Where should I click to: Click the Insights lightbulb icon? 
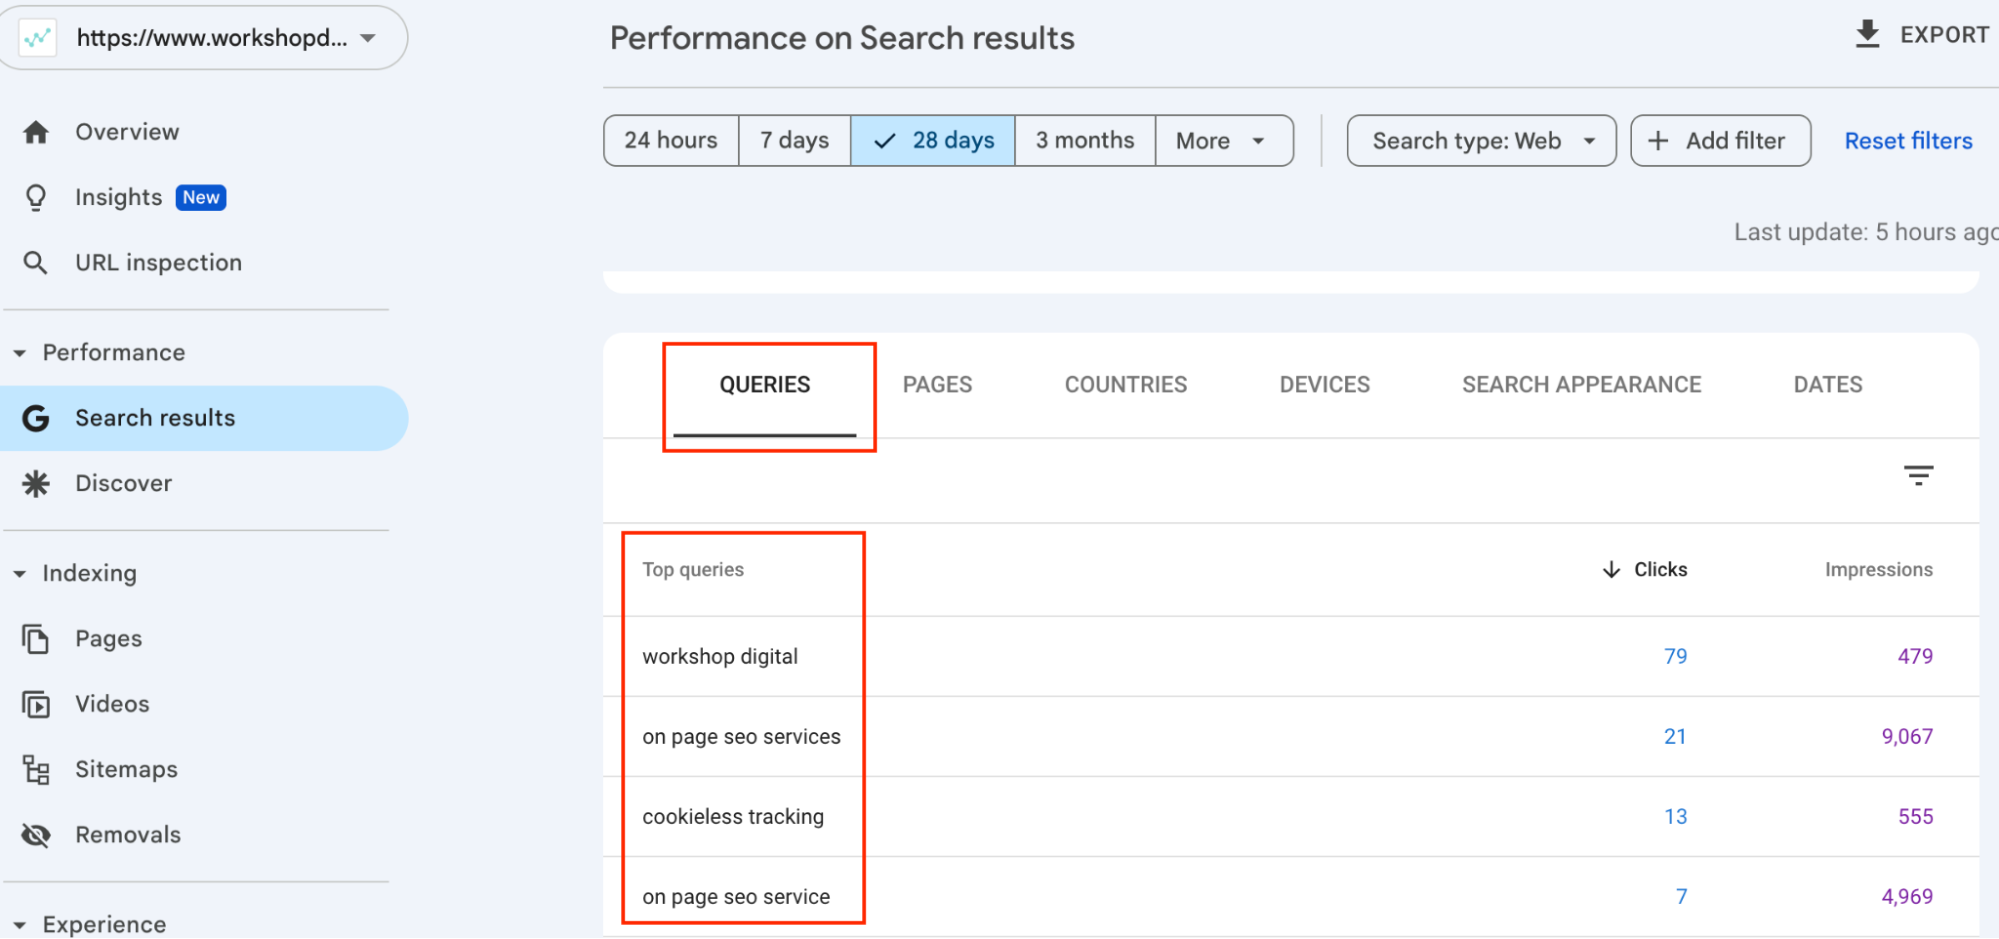(36, 198)
